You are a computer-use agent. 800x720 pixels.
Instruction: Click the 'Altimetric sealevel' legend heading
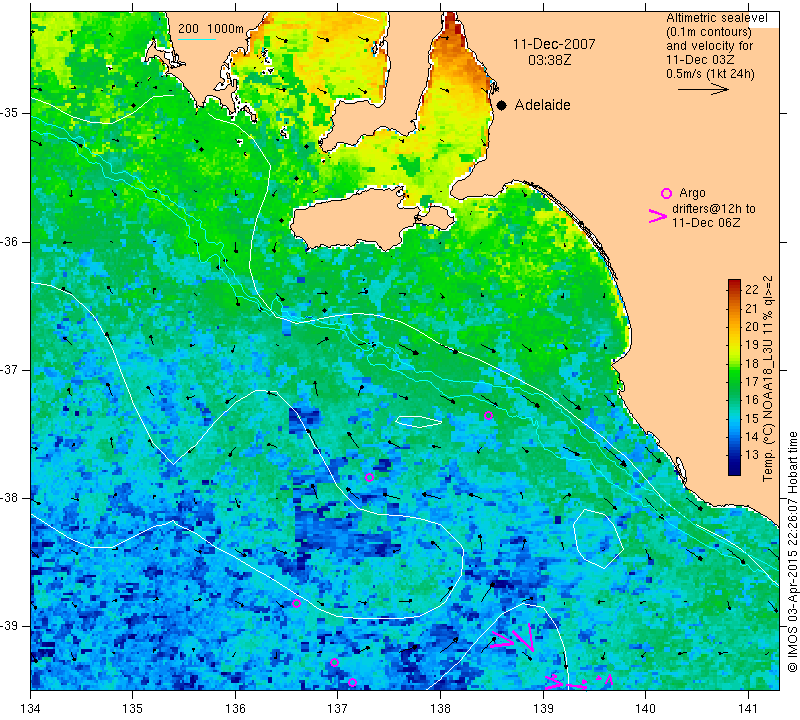[716, 18]
